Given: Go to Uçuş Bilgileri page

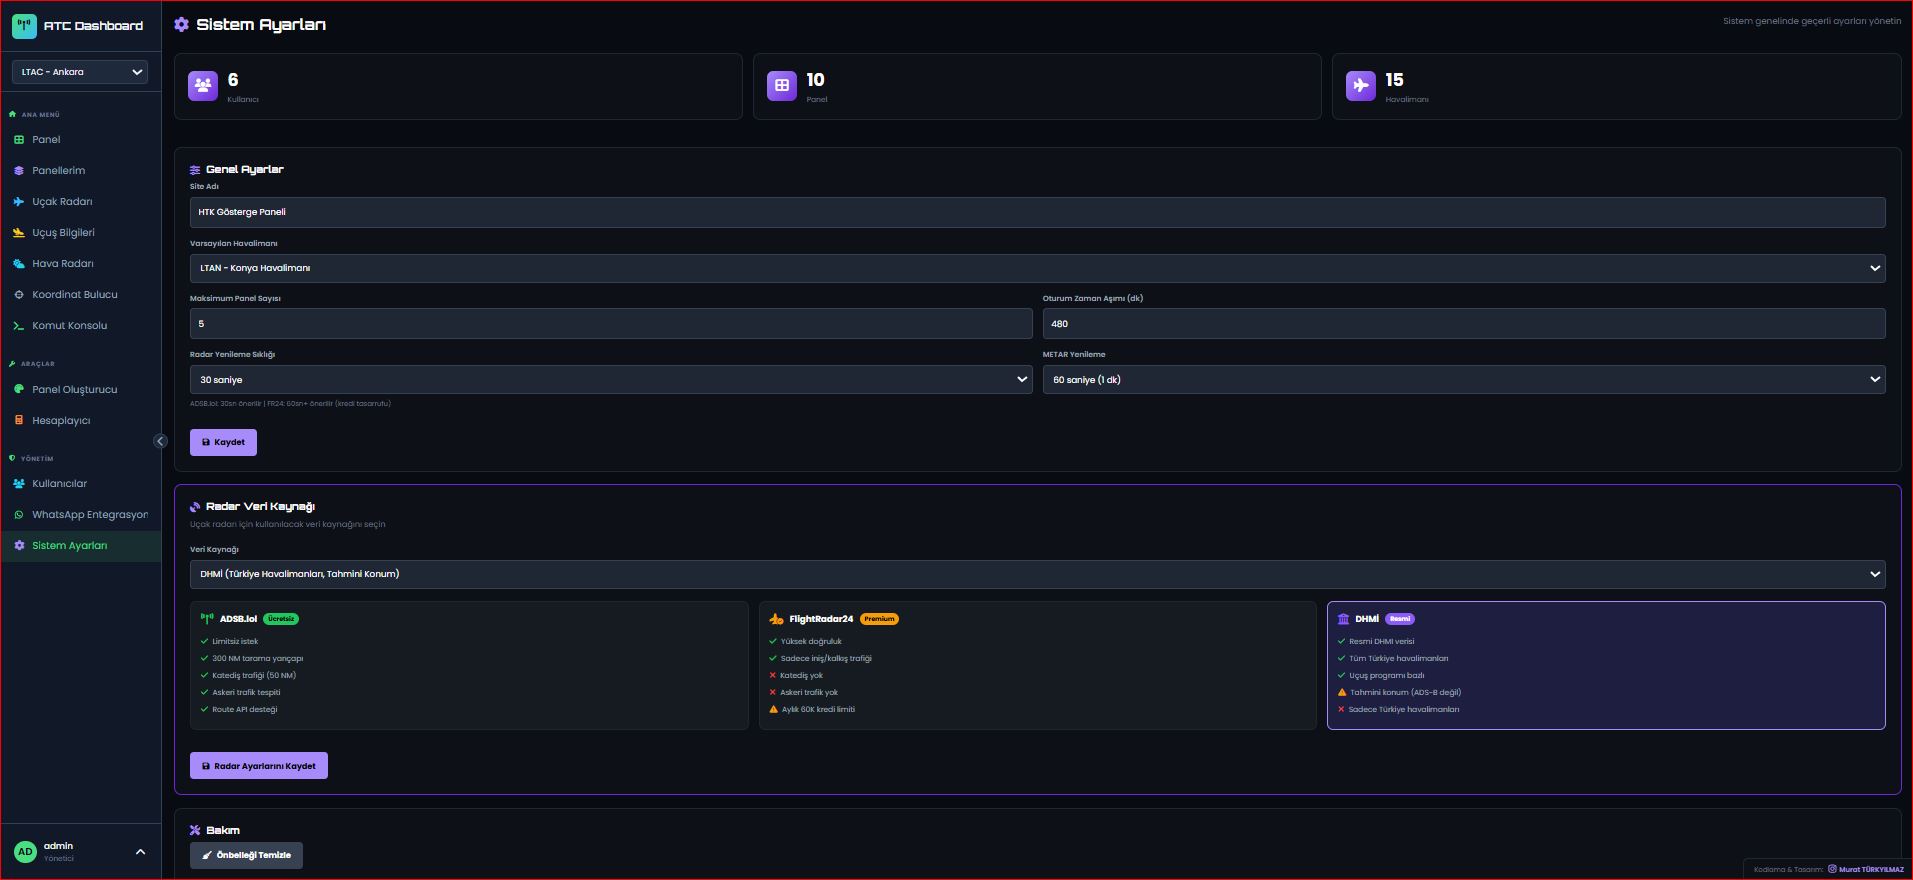Looking at the screenshot, I should point(80,233).
